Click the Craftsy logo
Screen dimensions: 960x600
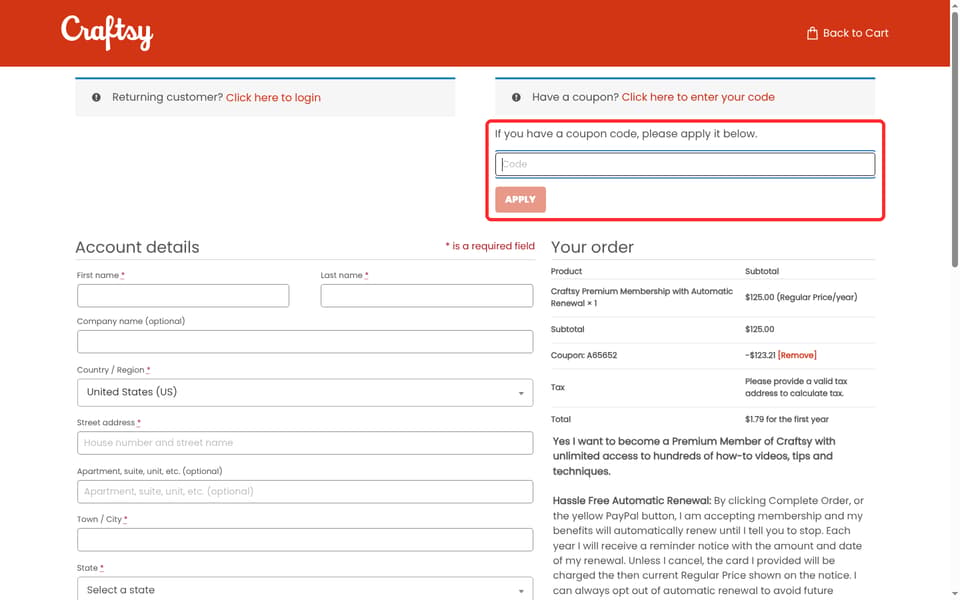pyautogui.click(x=107, y=32)
